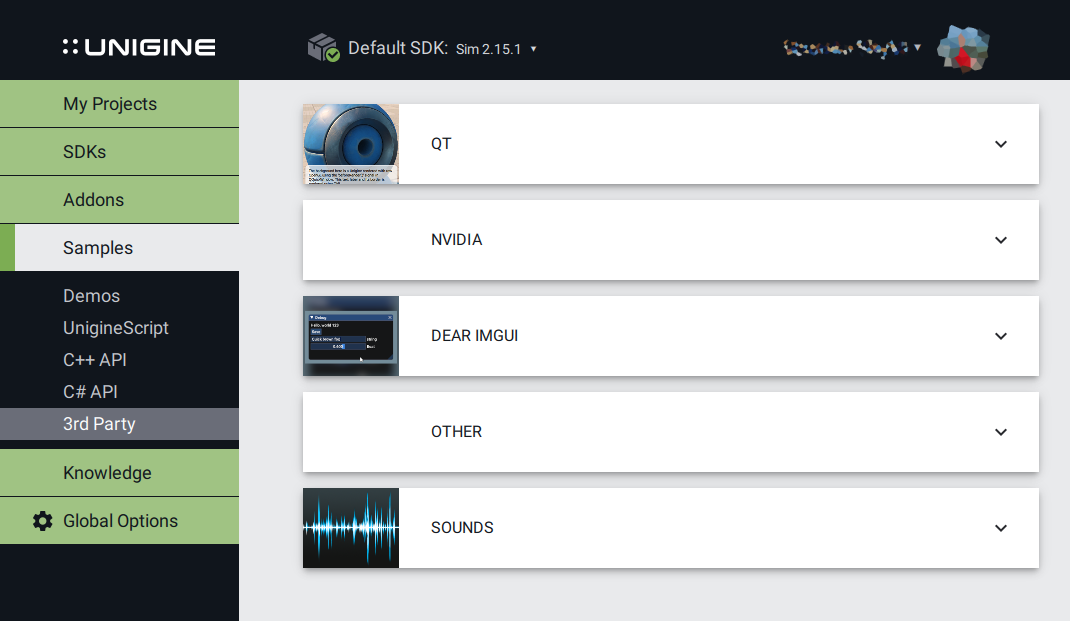Click the UNIGINE logo in header

[139, 47]
